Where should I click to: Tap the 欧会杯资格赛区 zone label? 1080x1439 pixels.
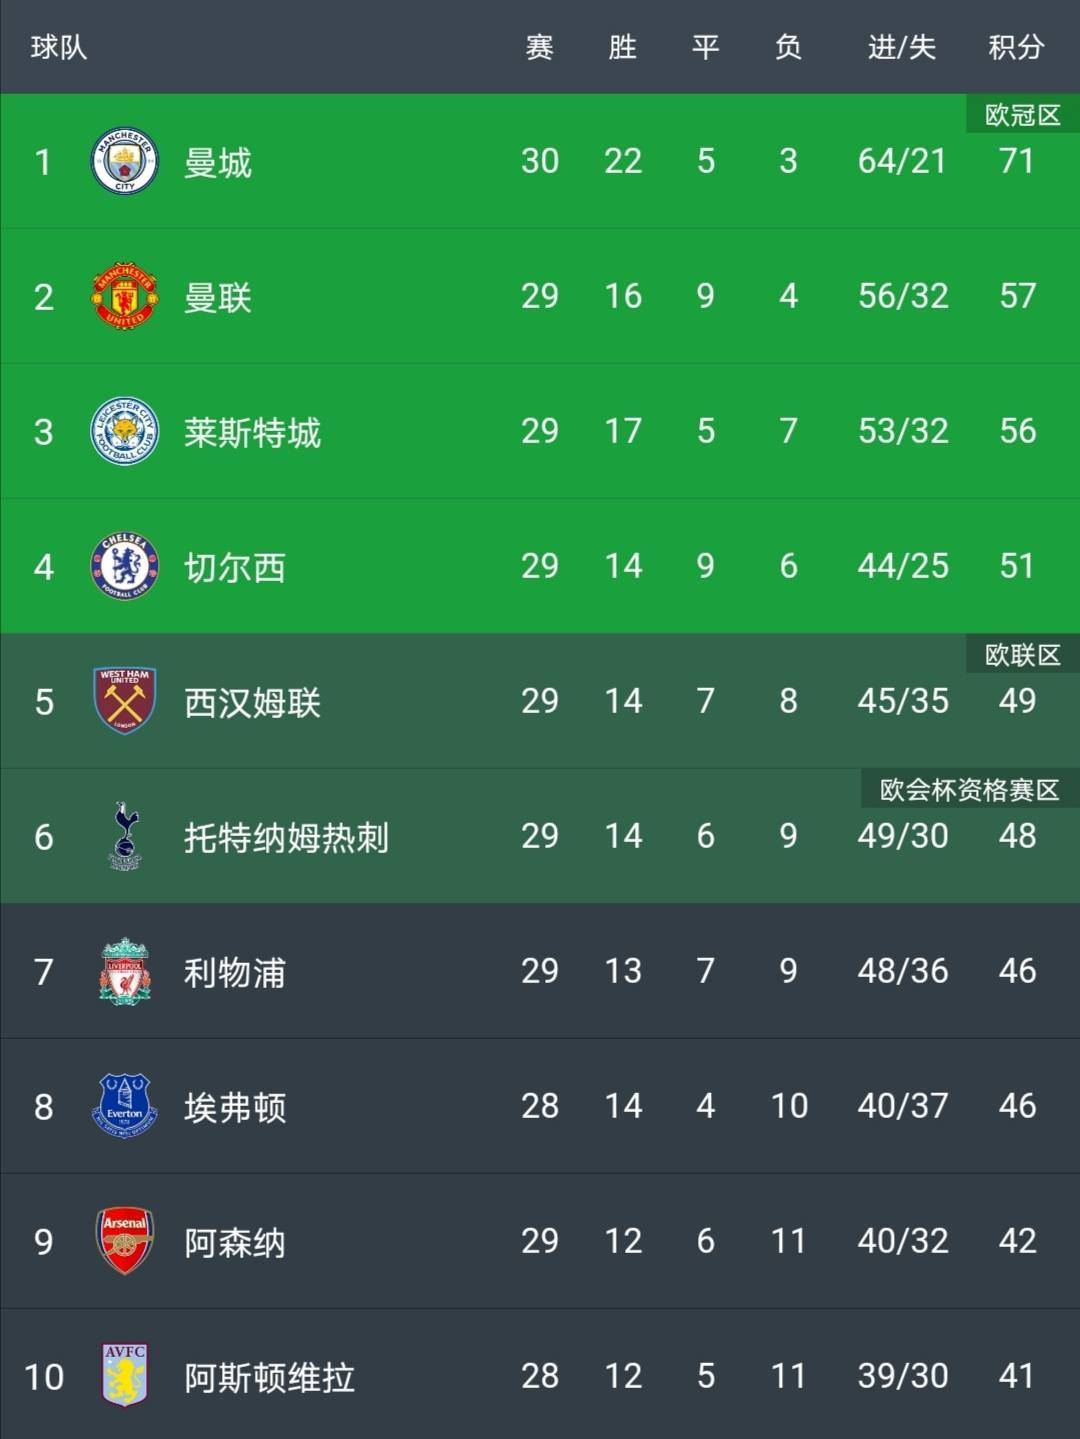point(970,789)
